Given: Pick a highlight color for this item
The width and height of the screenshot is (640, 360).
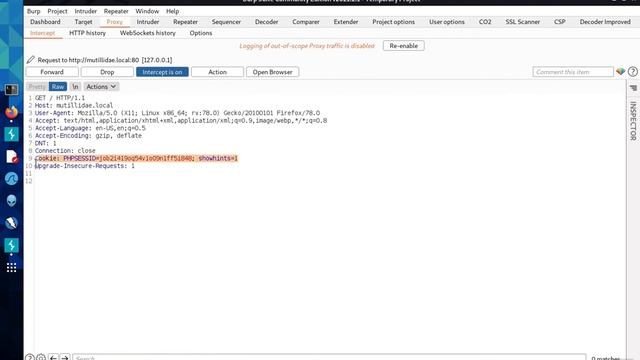Looking at the screenshot, I should (620, 72).
